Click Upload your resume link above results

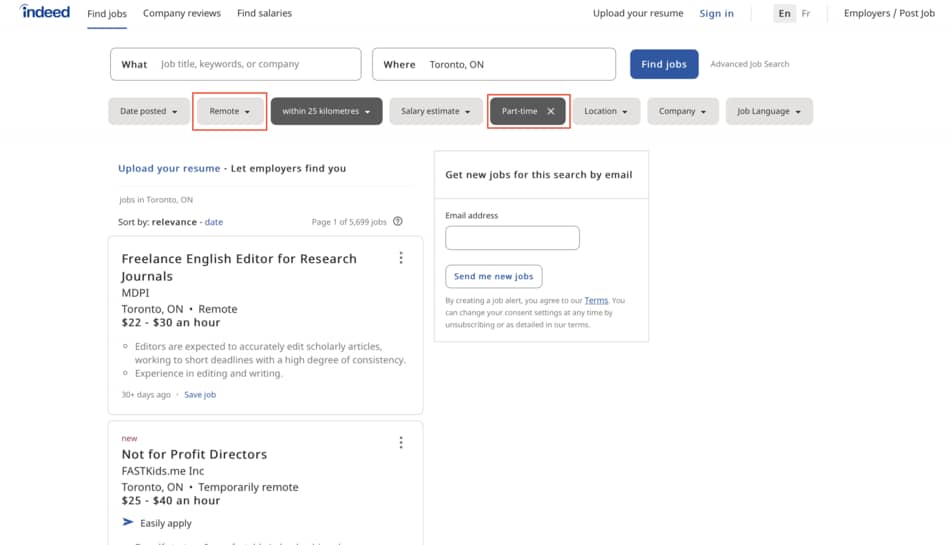(x=169, y=168)
